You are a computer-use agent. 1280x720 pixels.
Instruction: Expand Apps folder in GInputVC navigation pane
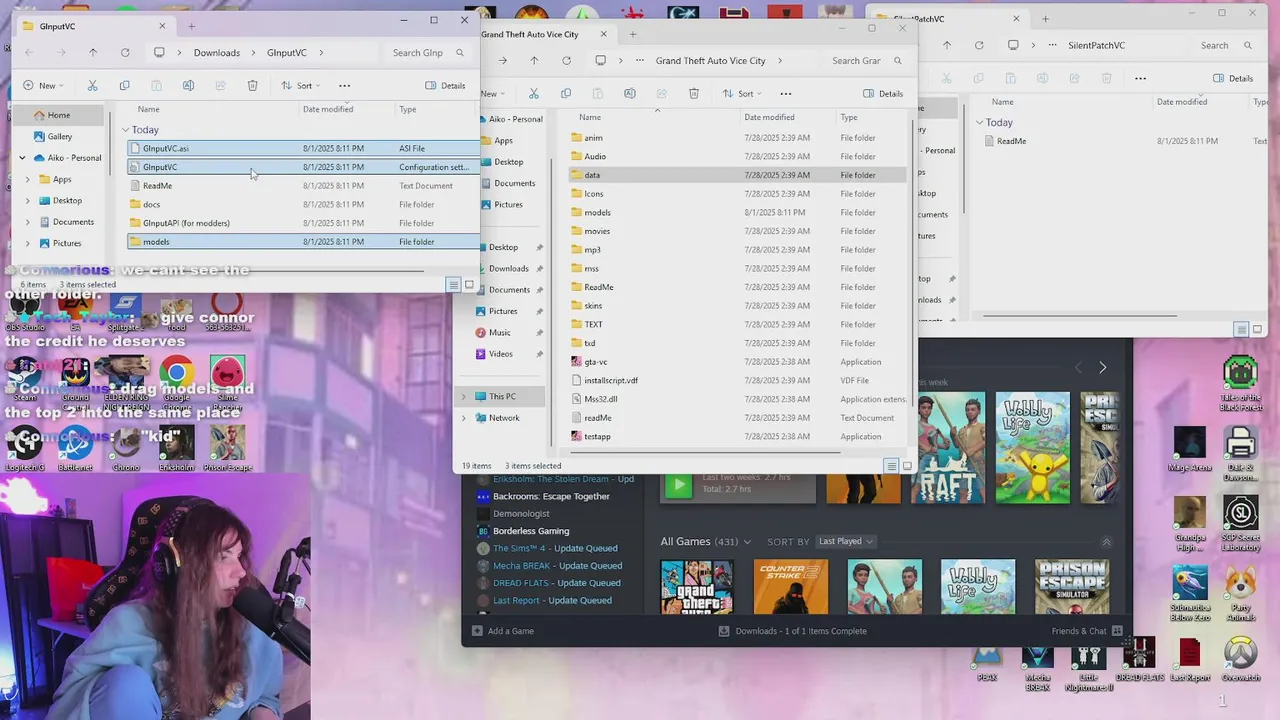point(28,180)
